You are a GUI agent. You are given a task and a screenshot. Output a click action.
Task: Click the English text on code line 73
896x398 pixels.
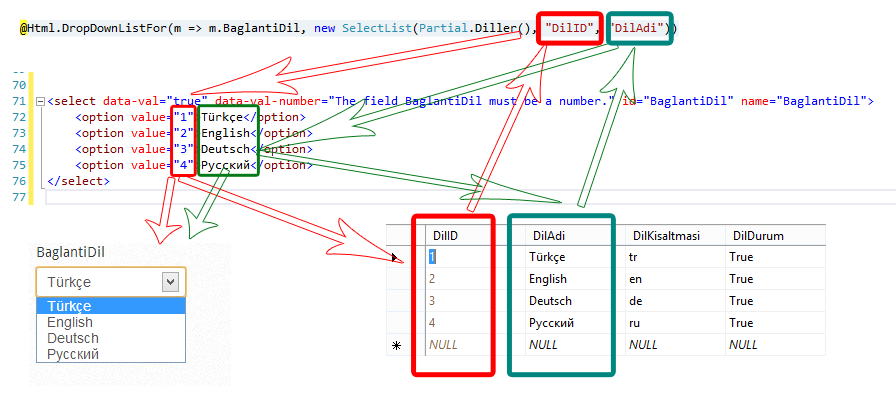point(225,133)
